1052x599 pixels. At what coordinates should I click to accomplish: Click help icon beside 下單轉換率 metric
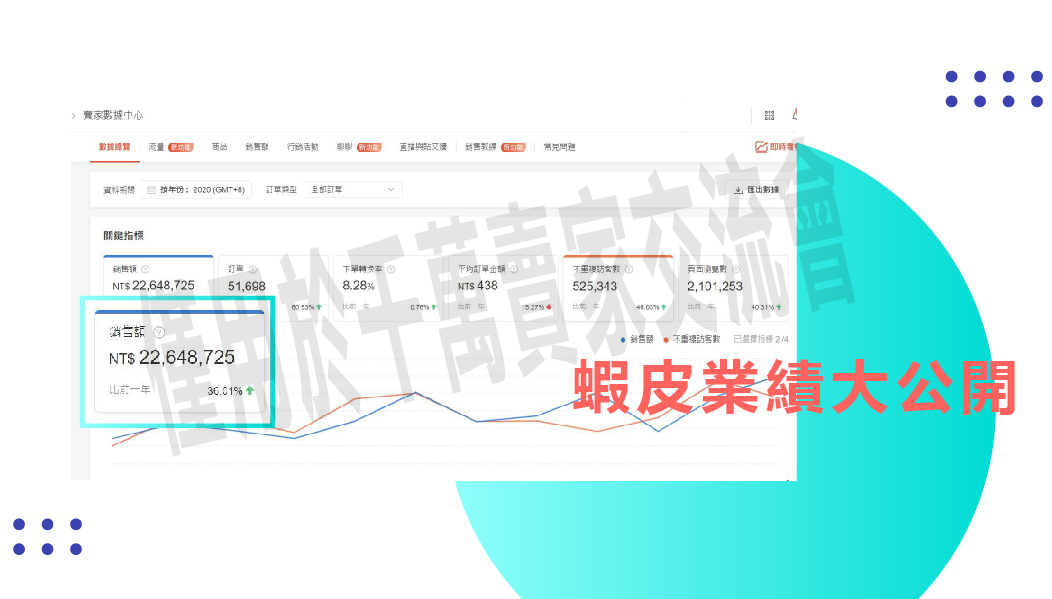[x=391, y=269]
